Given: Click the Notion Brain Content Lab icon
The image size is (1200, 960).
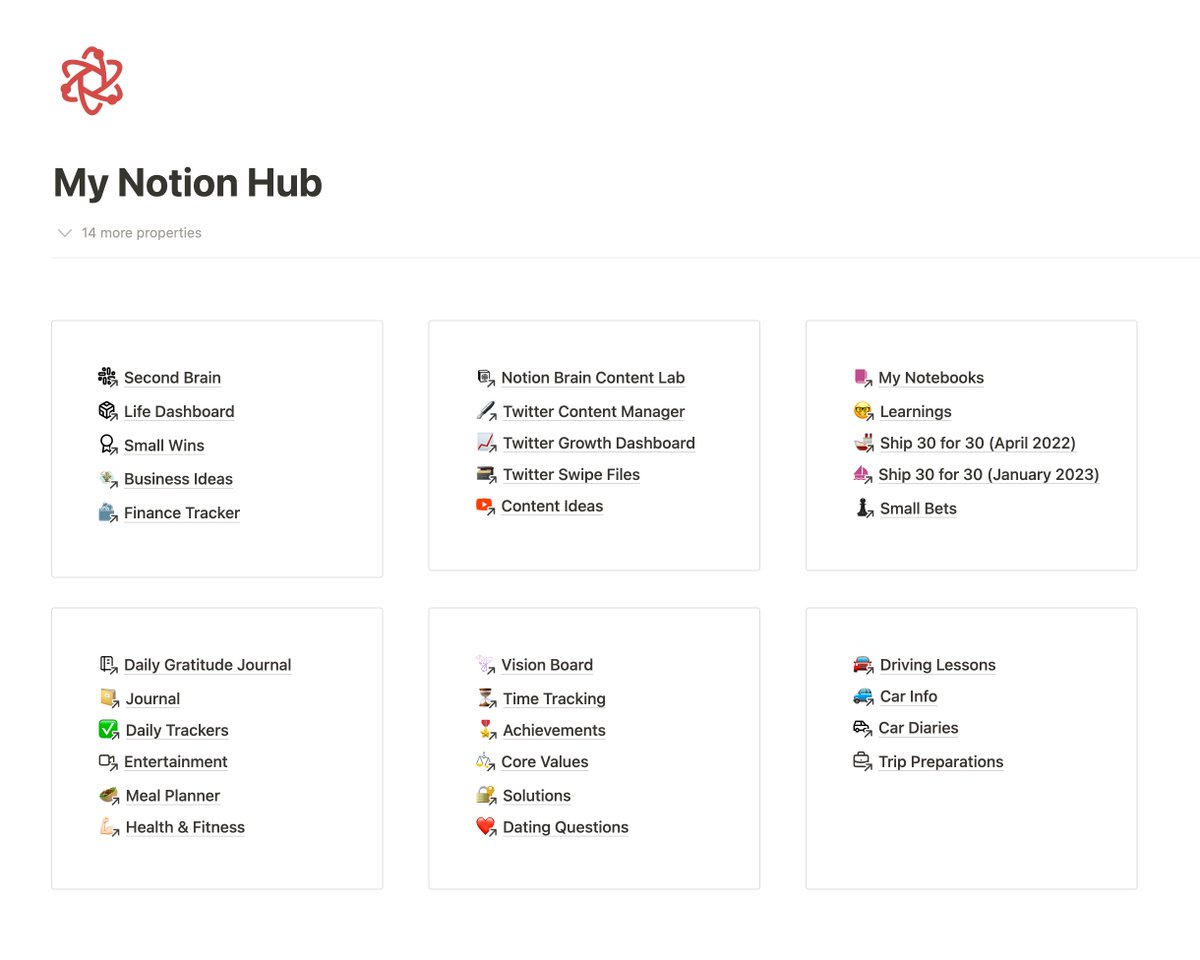Looking at the screenshot, I should pos(486,377).
